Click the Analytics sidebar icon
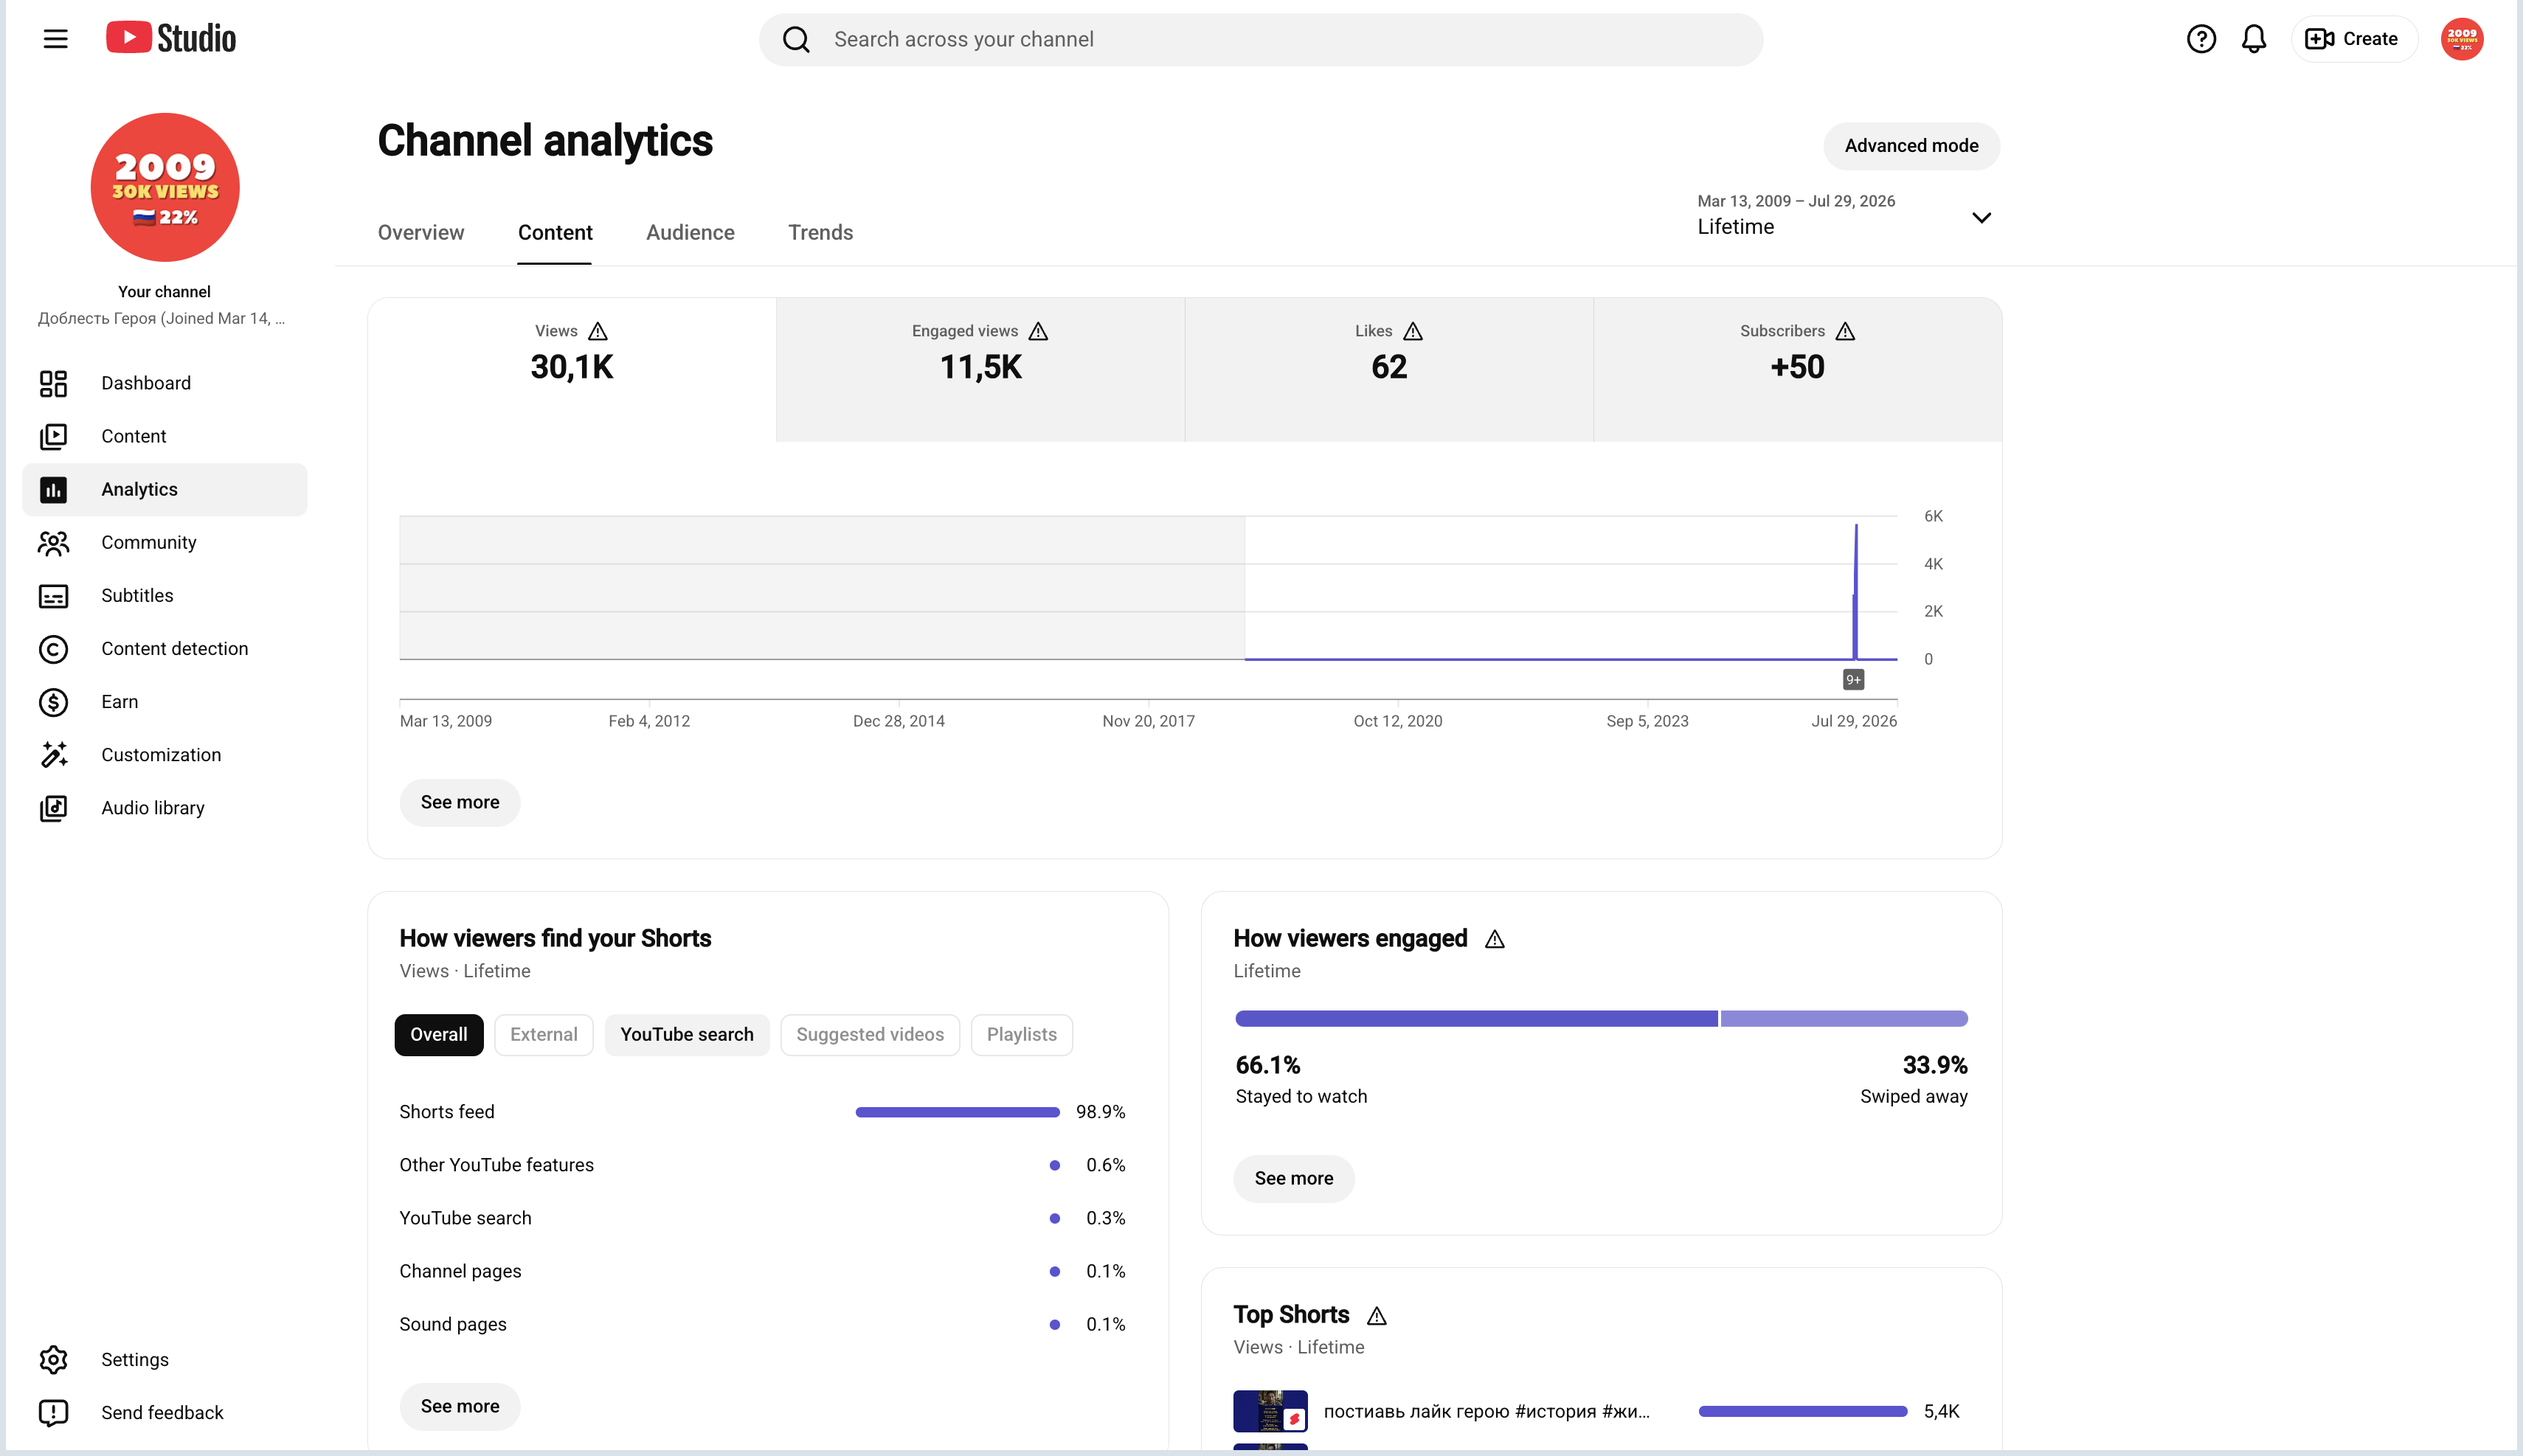2523x1456 pixels. 53,489
